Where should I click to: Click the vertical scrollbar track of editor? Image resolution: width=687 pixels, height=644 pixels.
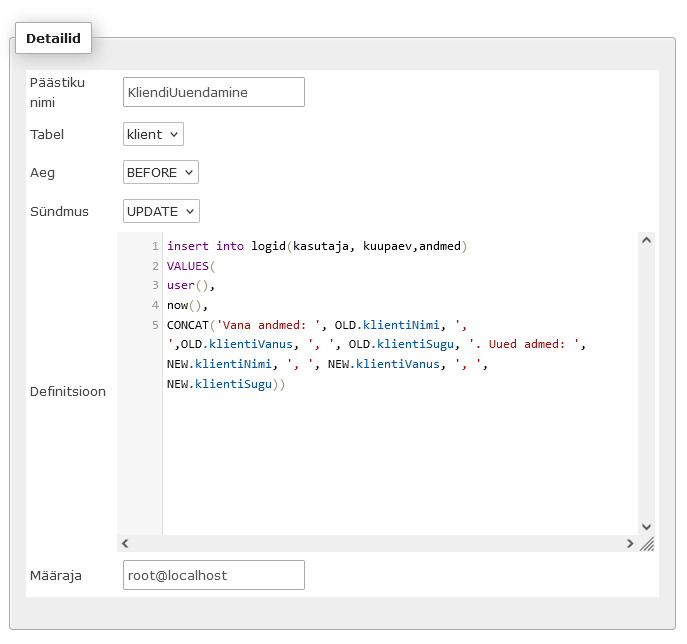(x=646, y=383)
